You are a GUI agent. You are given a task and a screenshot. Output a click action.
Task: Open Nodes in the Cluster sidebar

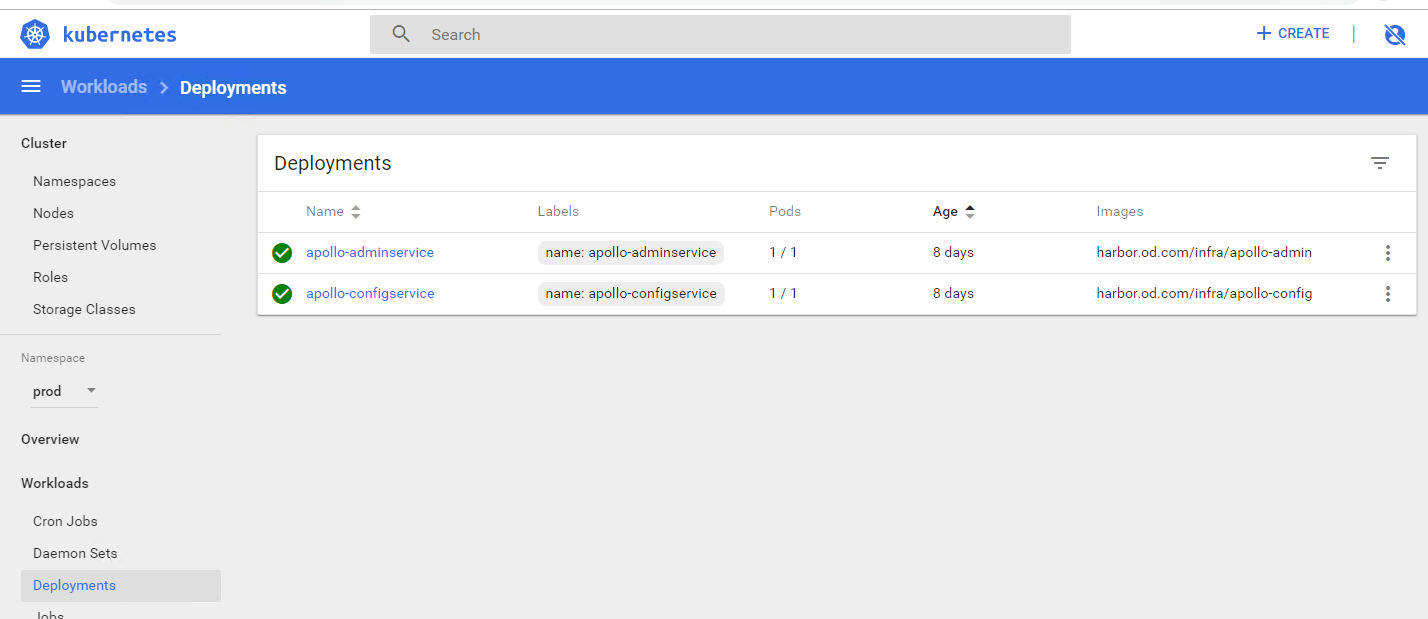[x=53, y=213]
